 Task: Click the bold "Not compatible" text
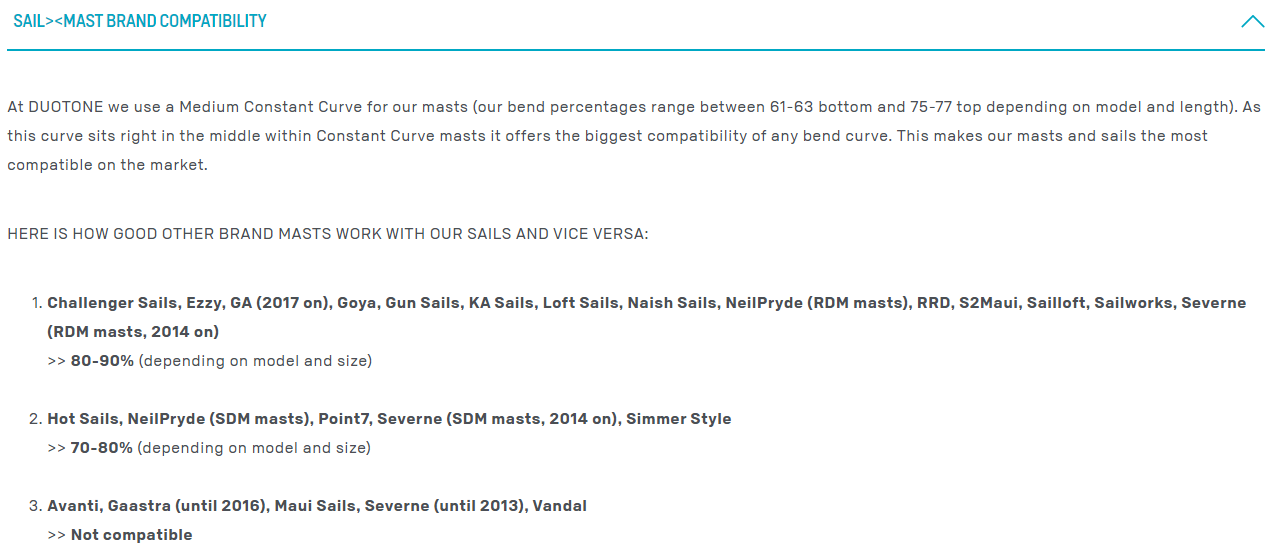click(x=131, y=535)
